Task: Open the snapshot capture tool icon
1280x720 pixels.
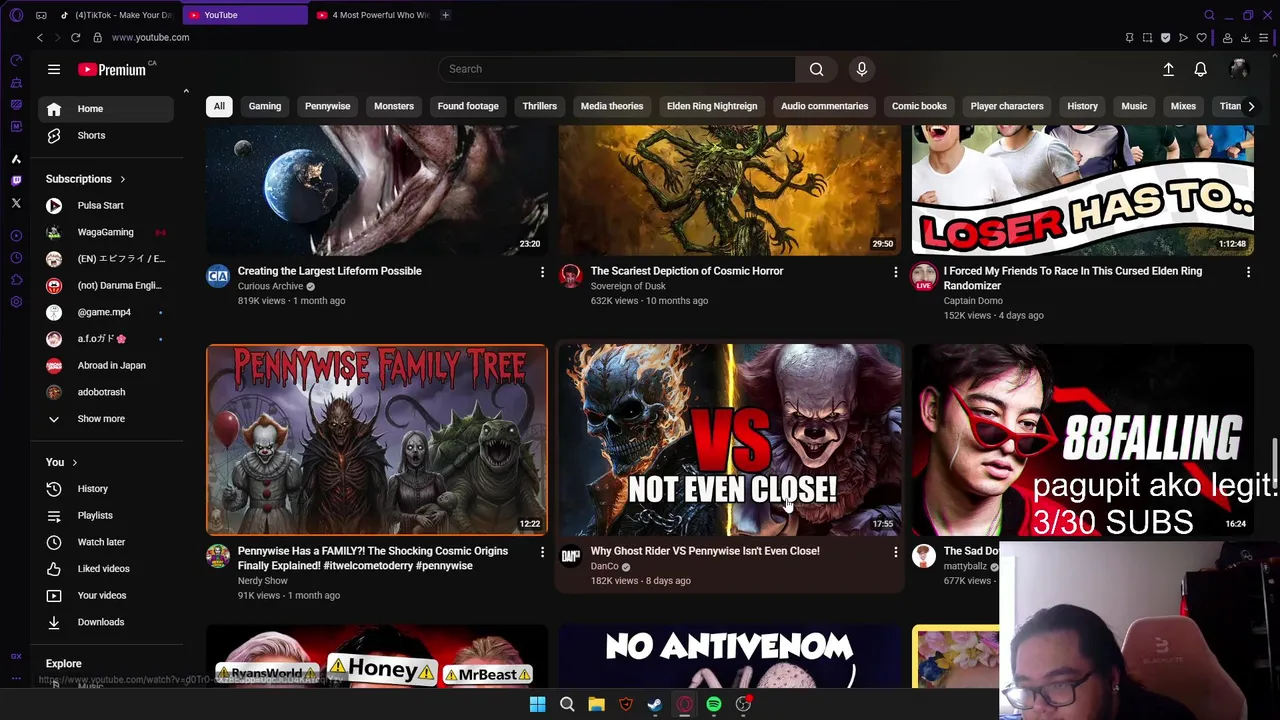Action: pyautogui.click(x=1147, y=37)
